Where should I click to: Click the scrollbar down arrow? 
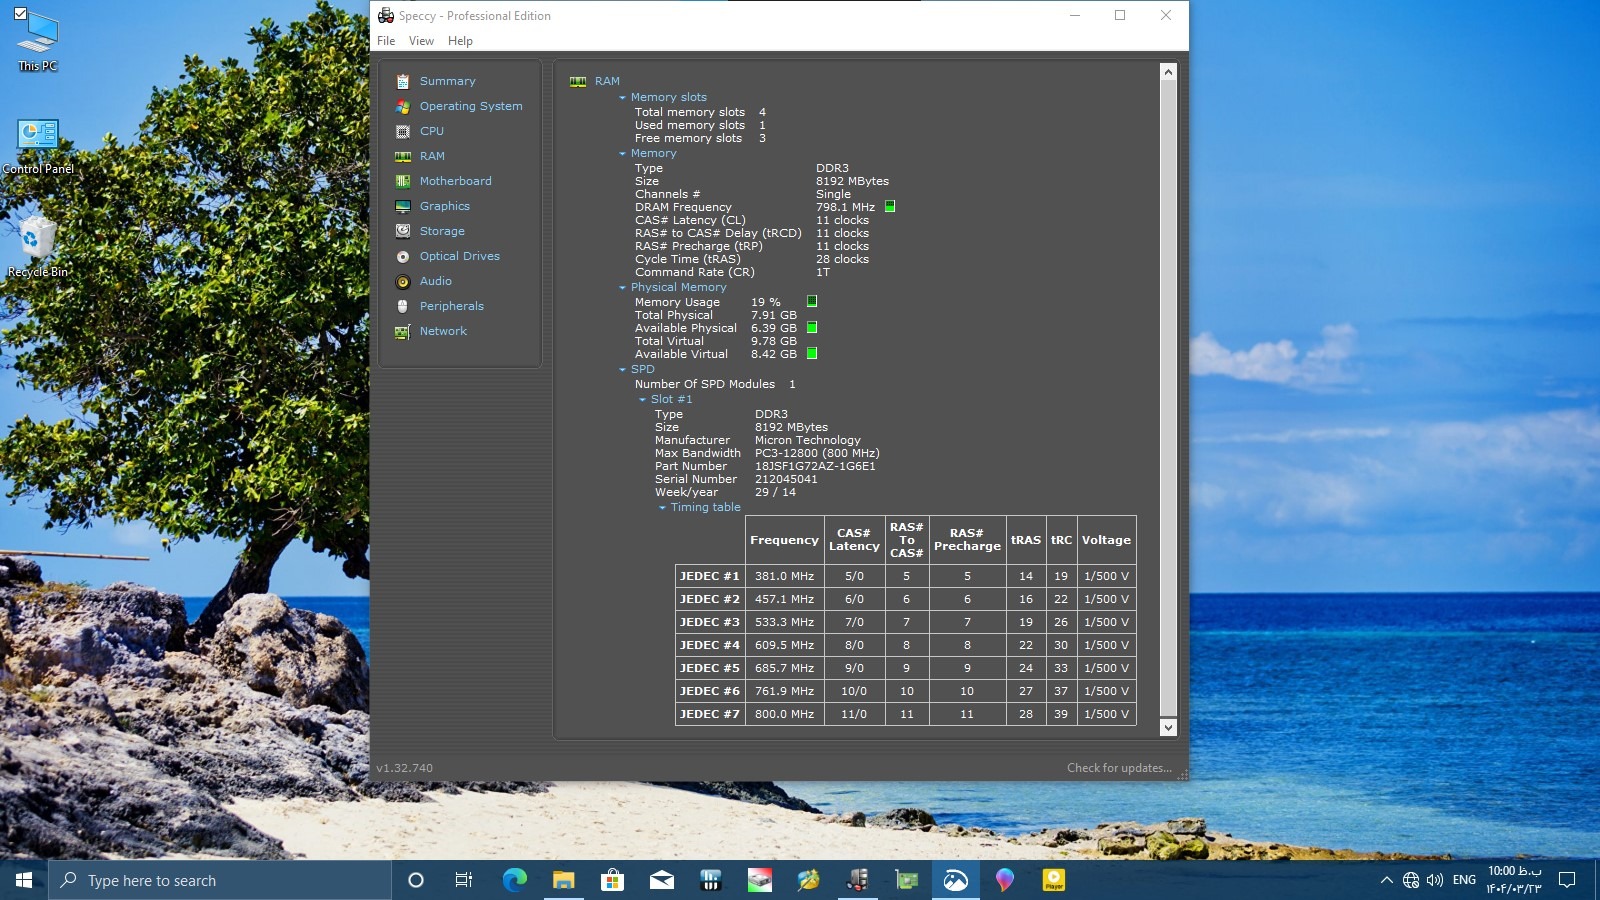1168,728
